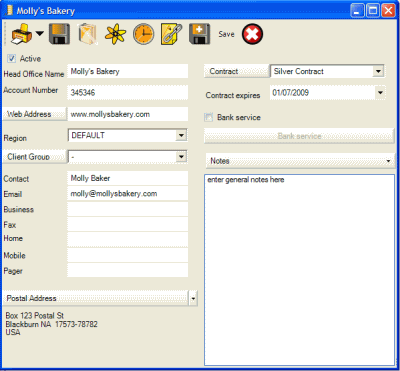Open the Silver Contract dropdown list

coord(378,71)
